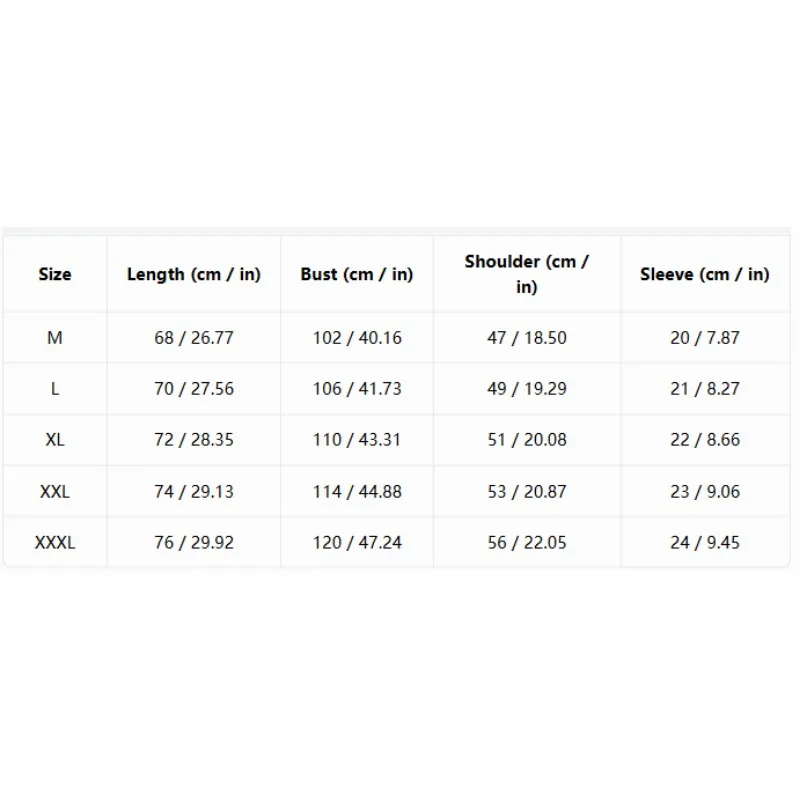Select the 72 / 28.35 length cell
Screen dimensions: 800x800
194,440
